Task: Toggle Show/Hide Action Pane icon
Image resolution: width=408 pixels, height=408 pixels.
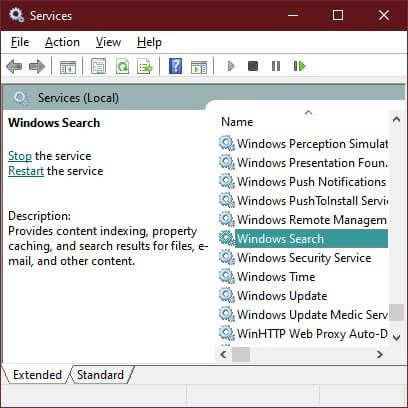Action: point(199,67)
